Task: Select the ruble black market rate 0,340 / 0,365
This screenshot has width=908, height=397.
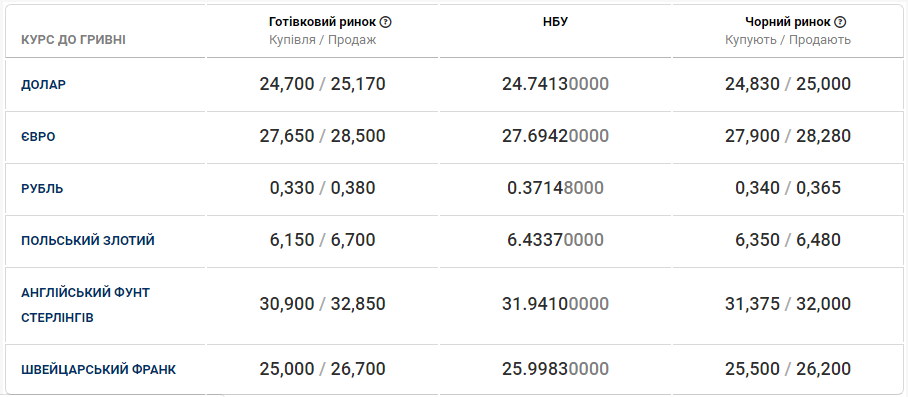Action: pyautogui.click(x=788, y=188)
